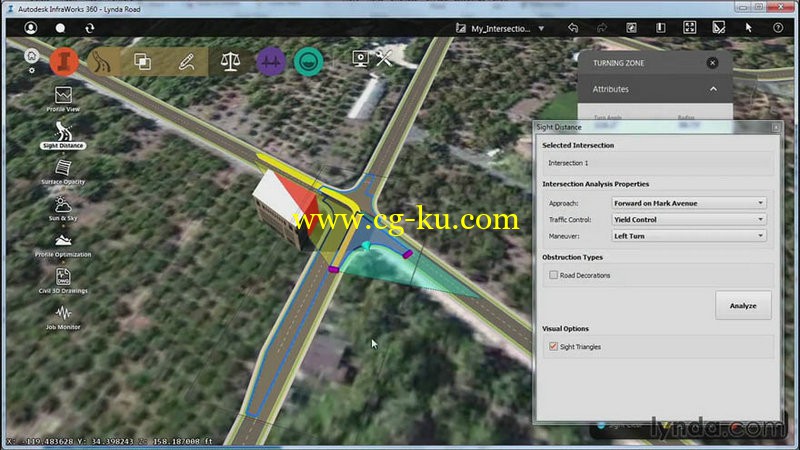Close the Turning Zone panel
The image size is (800, 450).
pos(712,63)
